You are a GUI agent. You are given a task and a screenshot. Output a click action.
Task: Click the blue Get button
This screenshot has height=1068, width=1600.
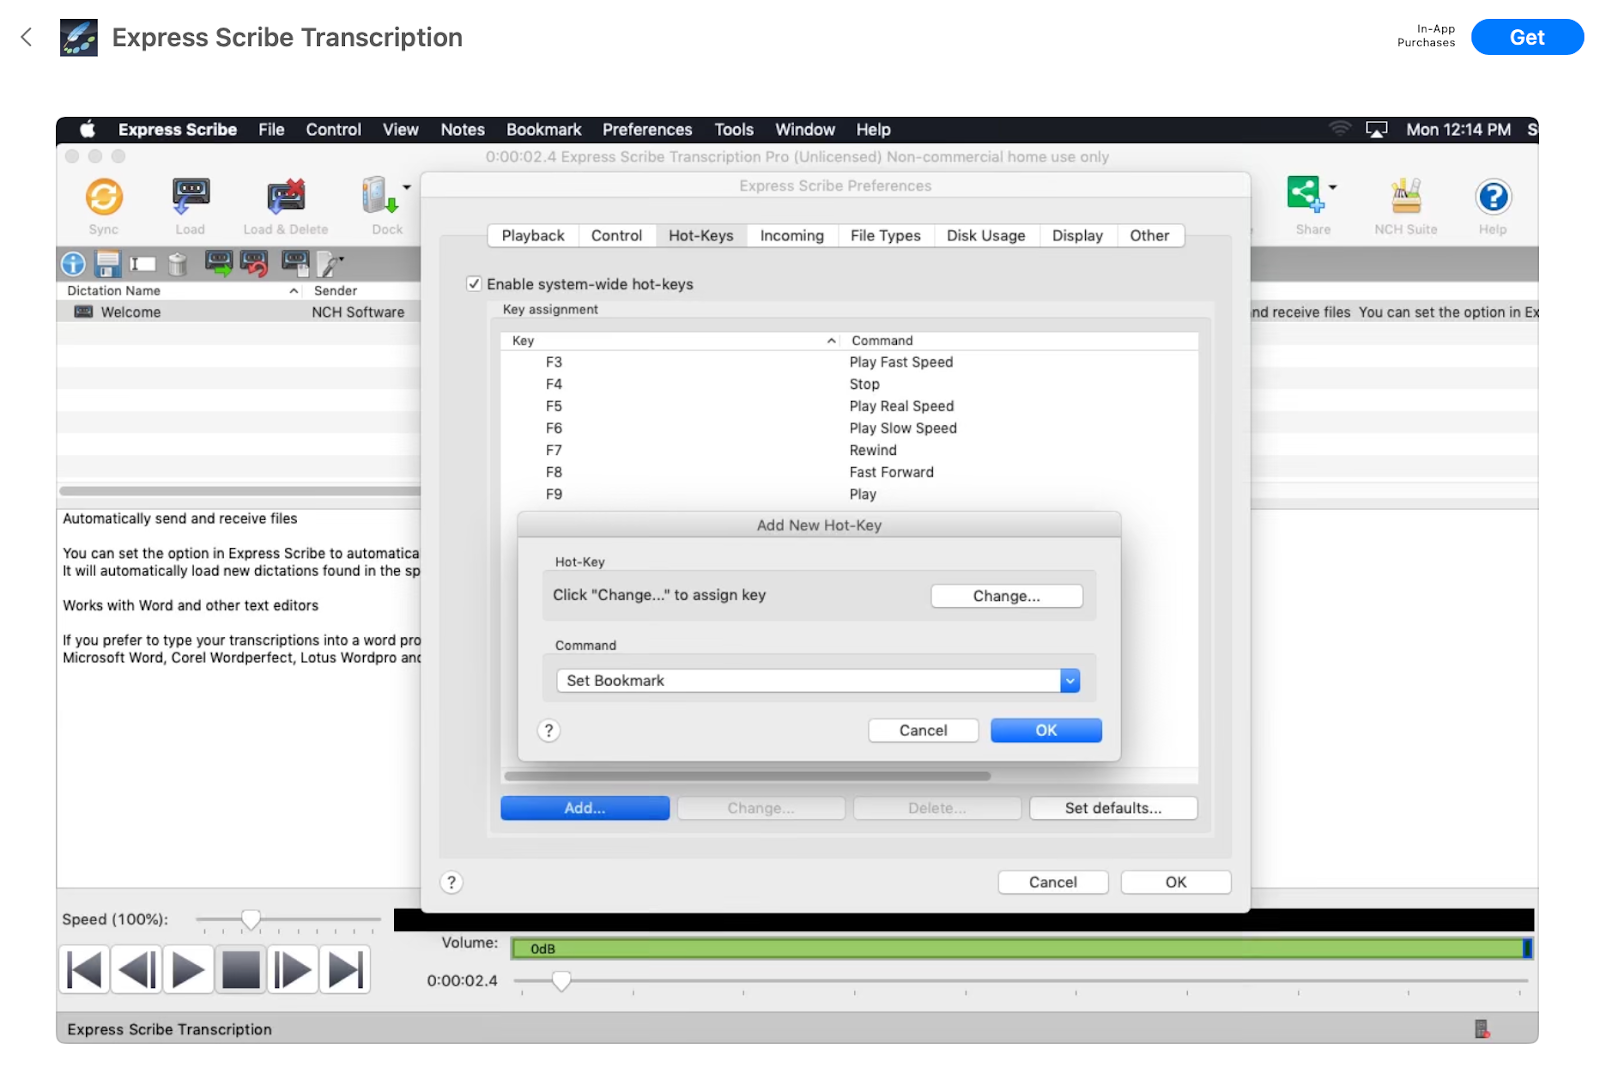tap(1527, 37)
